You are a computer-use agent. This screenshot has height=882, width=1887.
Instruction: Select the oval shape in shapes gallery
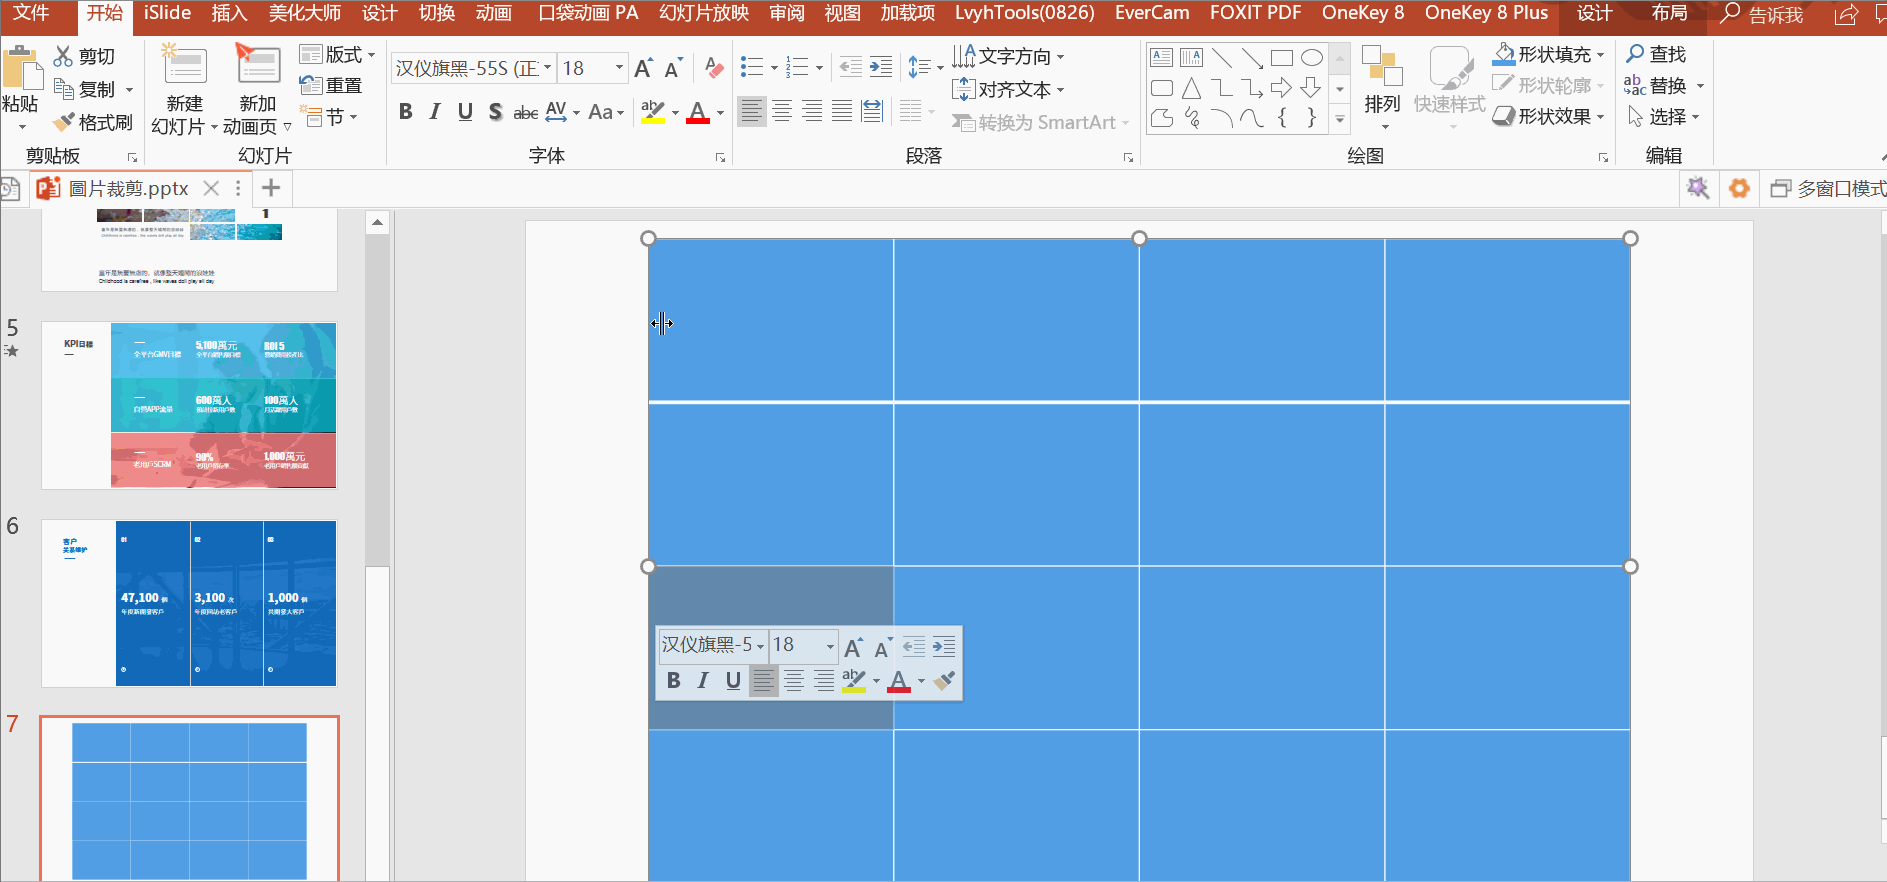[1311, 58]
